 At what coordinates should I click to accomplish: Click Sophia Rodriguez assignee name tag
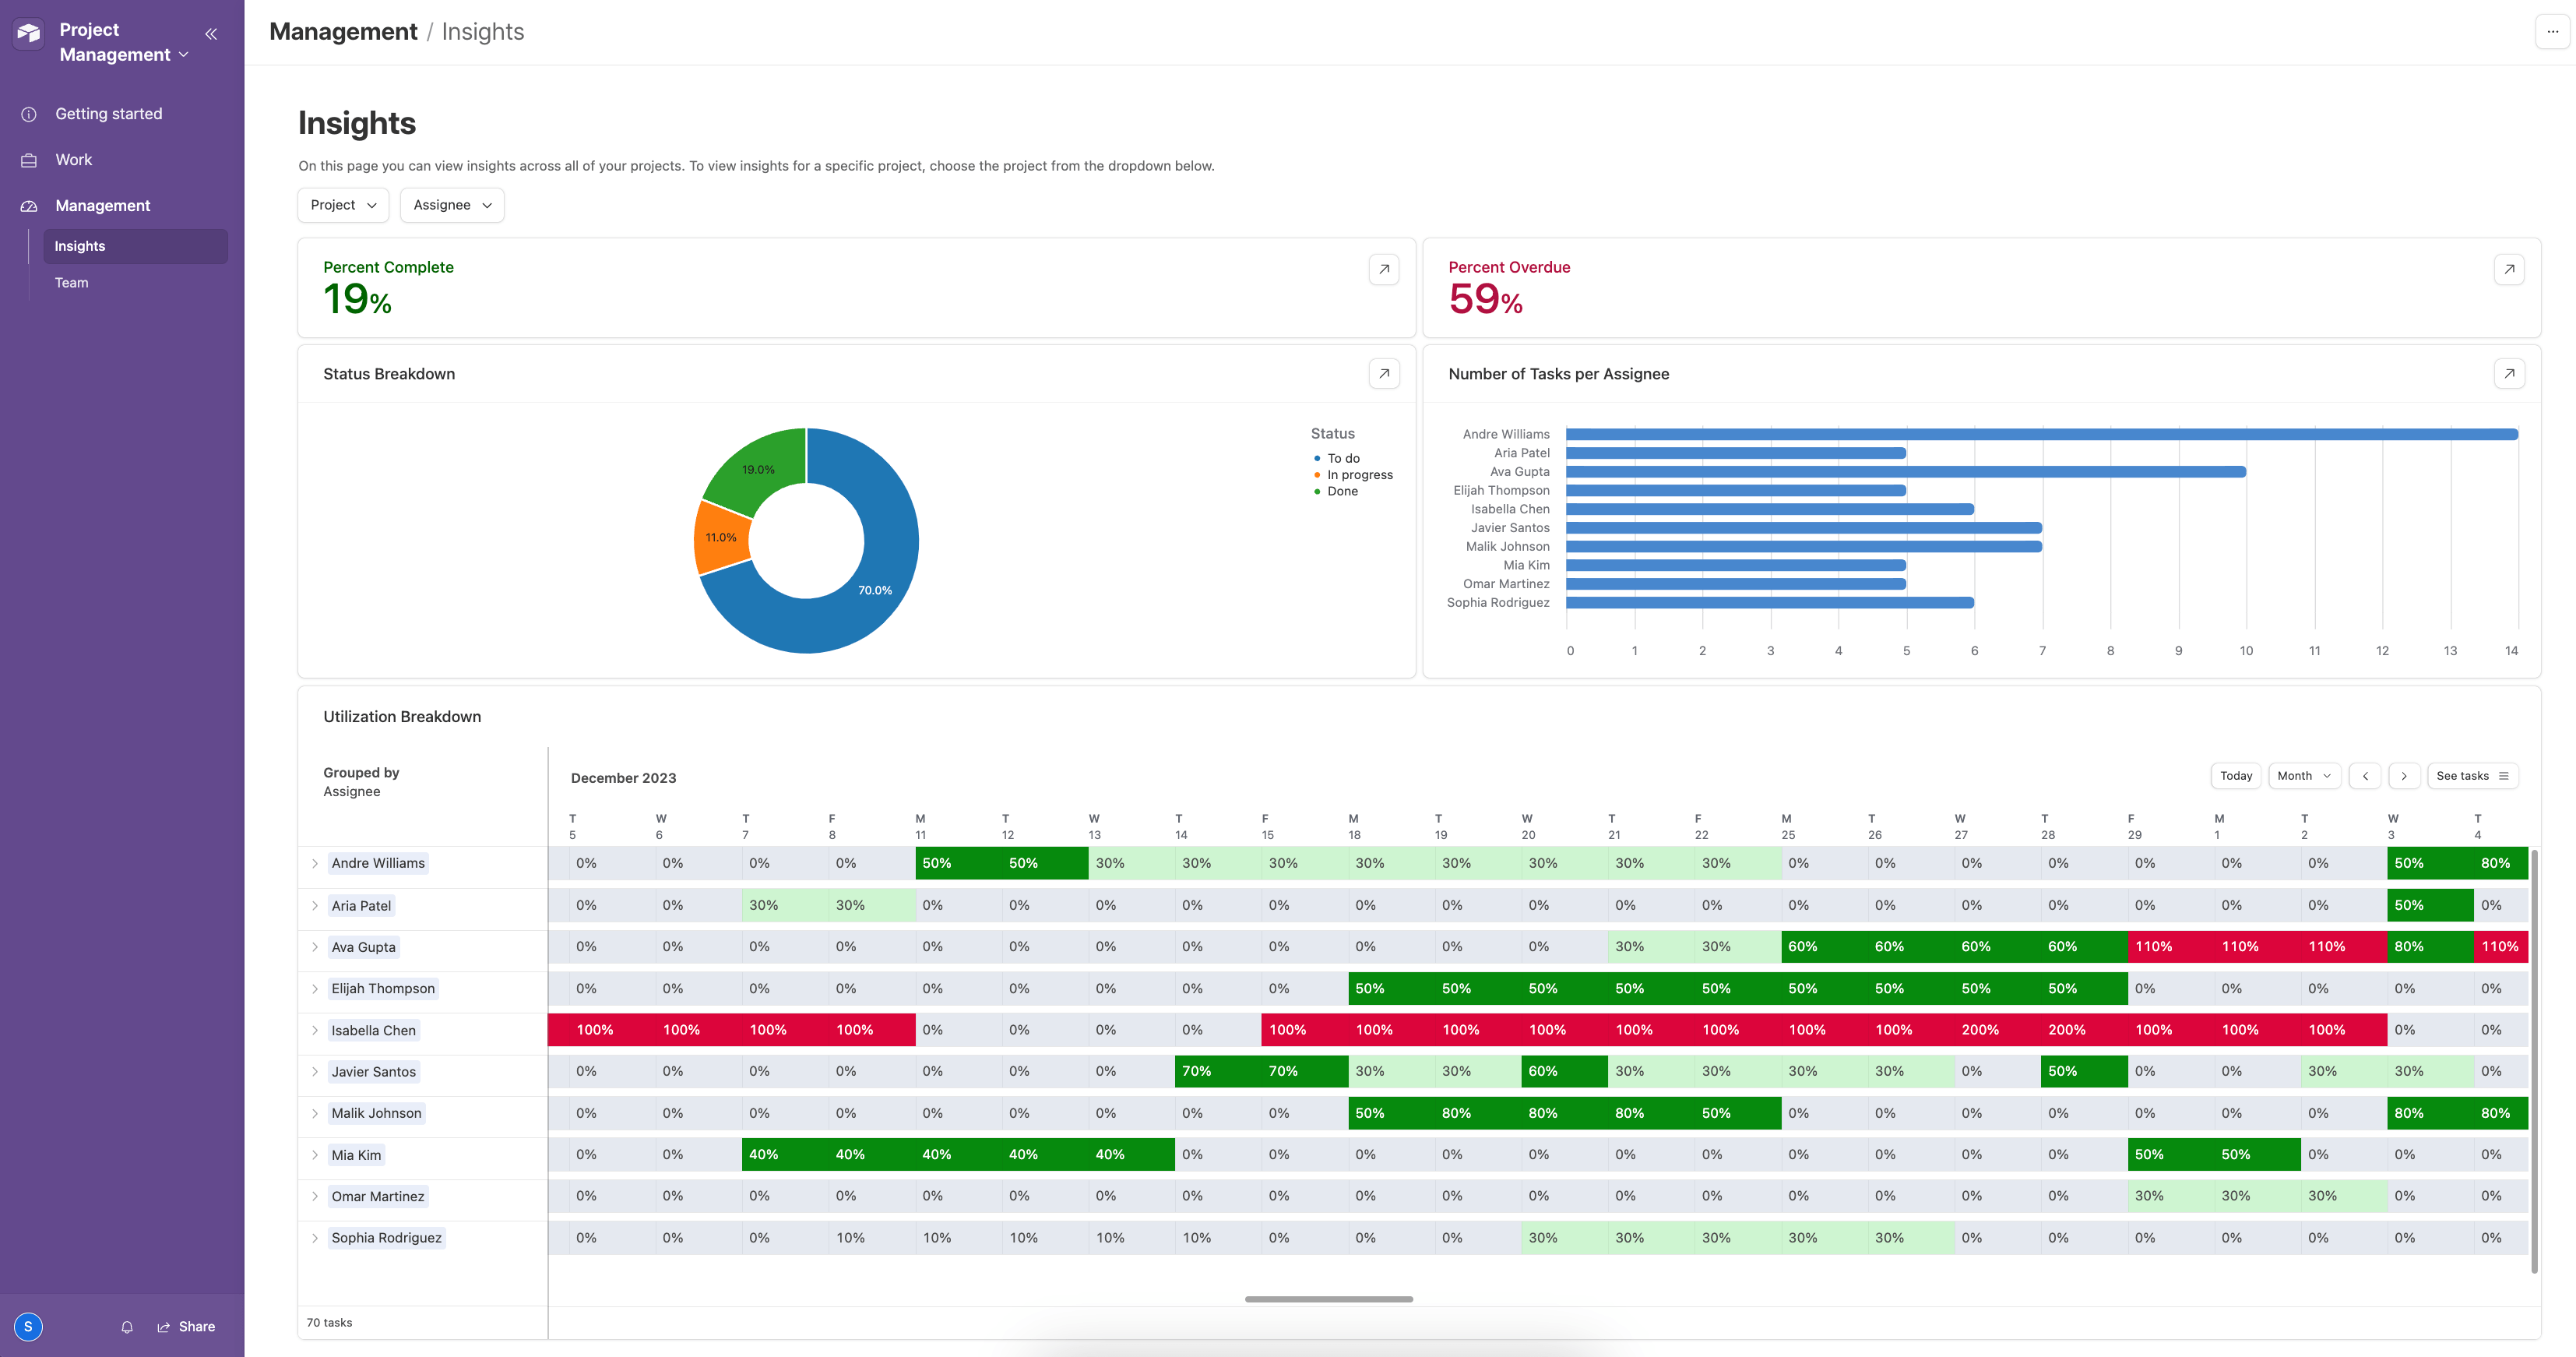pyautogui.click(x=386, y=1238)
